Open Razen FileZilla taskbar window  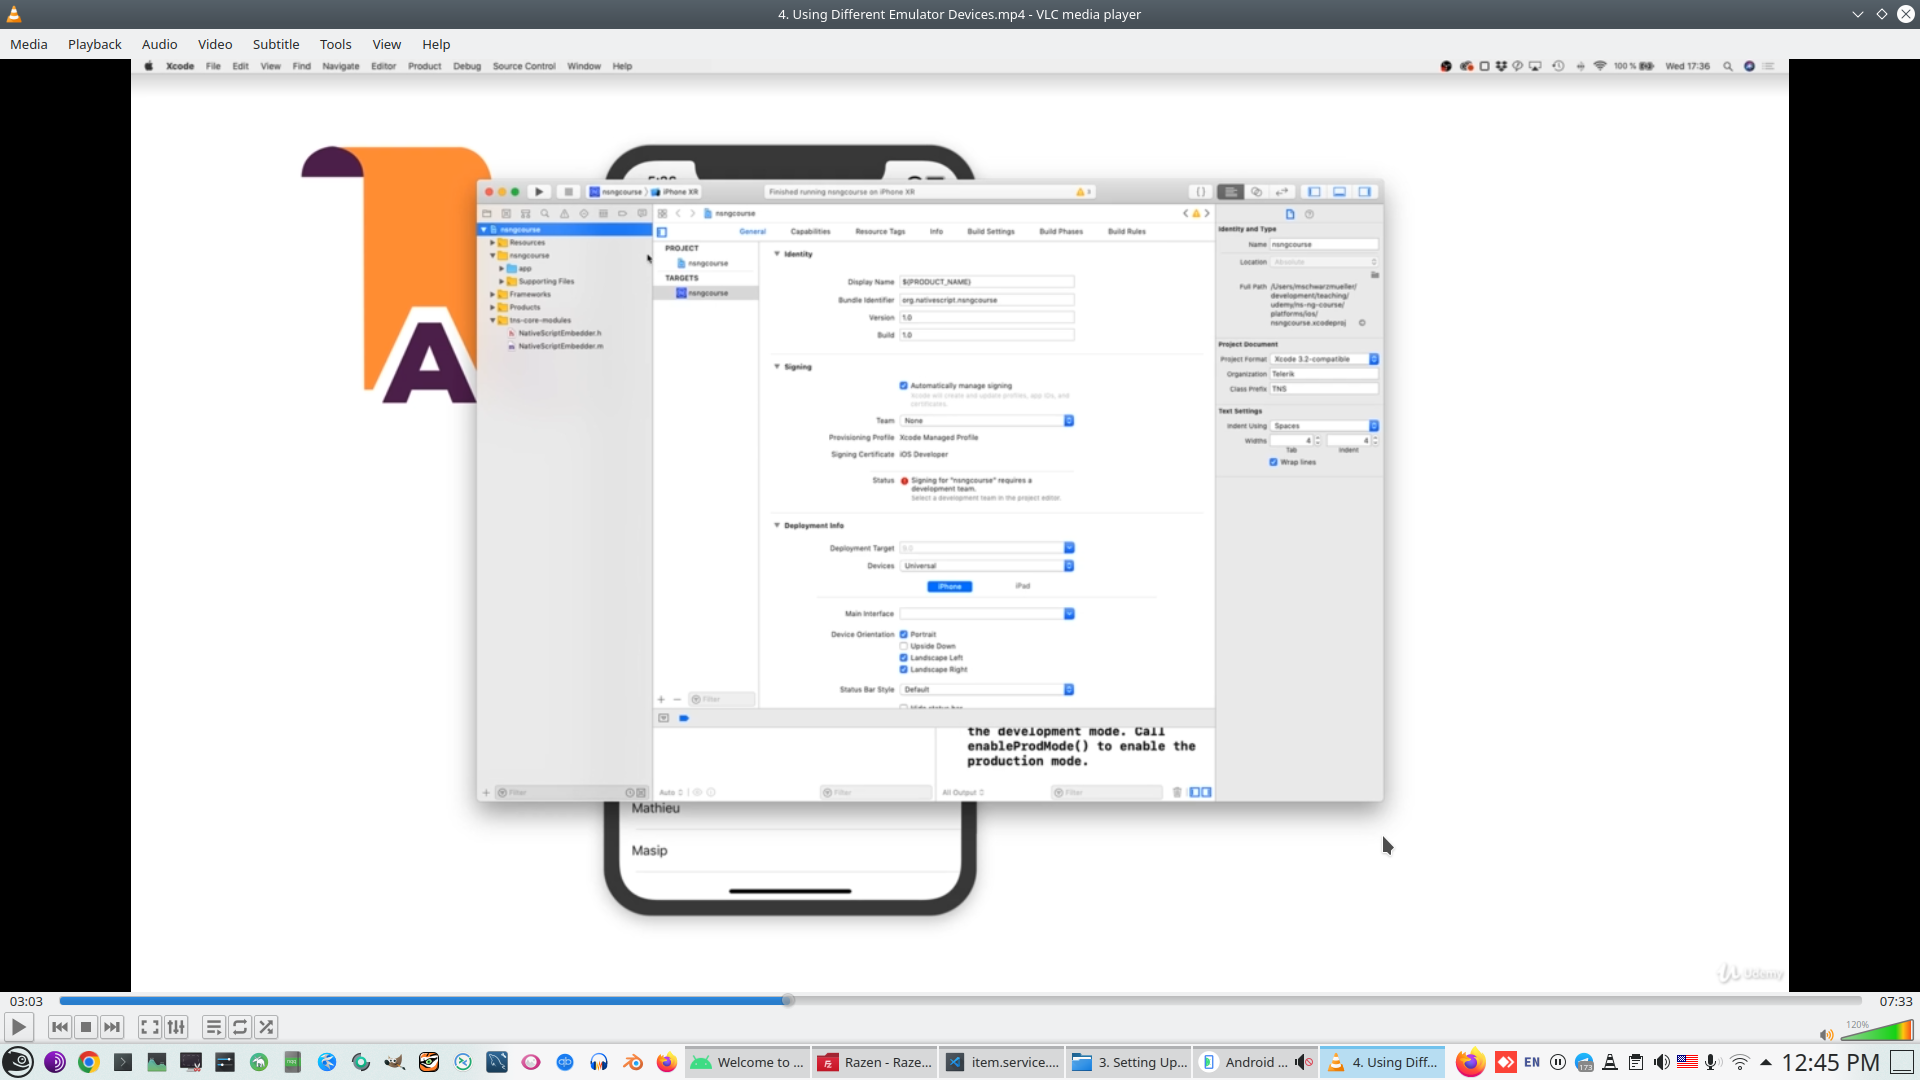coord(874,1062)
